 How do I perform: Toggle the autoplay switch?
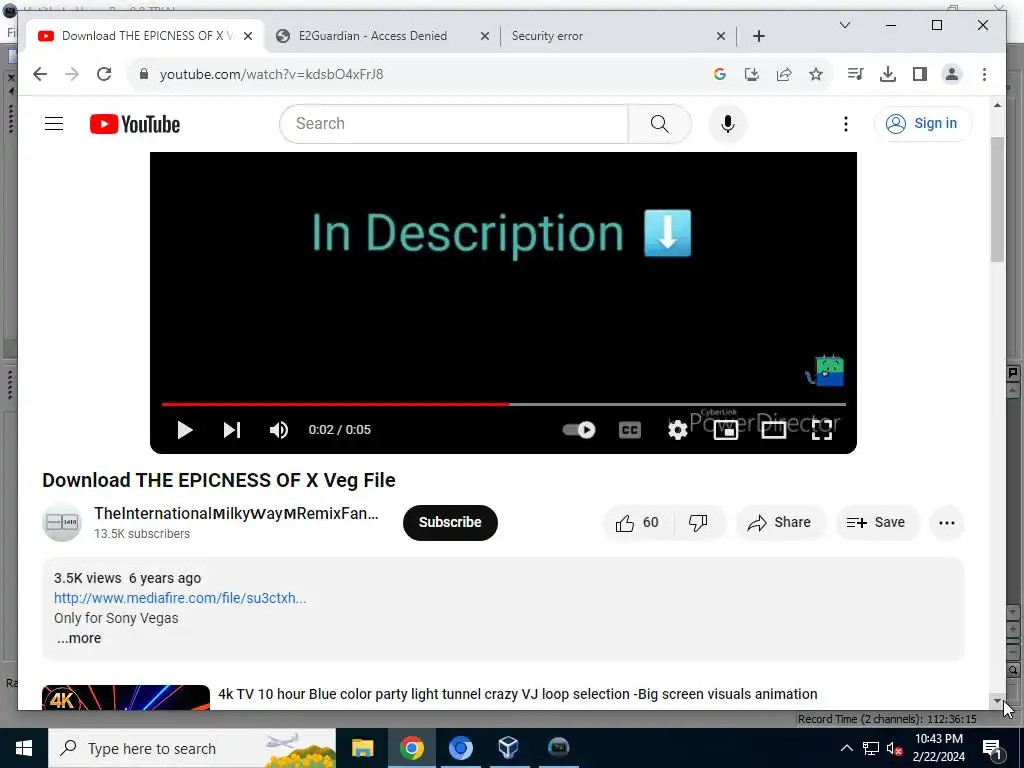tap(579, 430)
